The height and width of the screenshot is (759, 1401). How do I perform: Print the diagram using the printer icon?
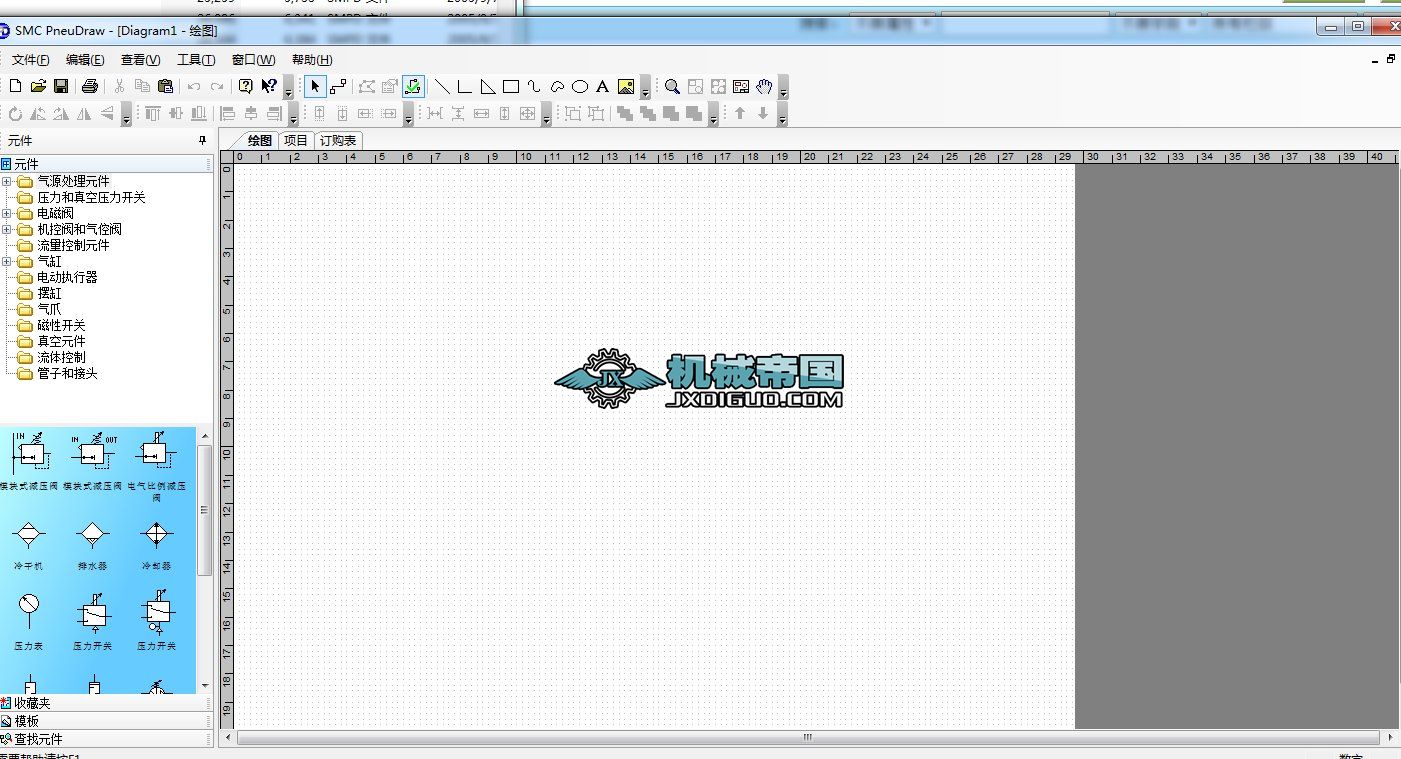[x=90, y=87]
